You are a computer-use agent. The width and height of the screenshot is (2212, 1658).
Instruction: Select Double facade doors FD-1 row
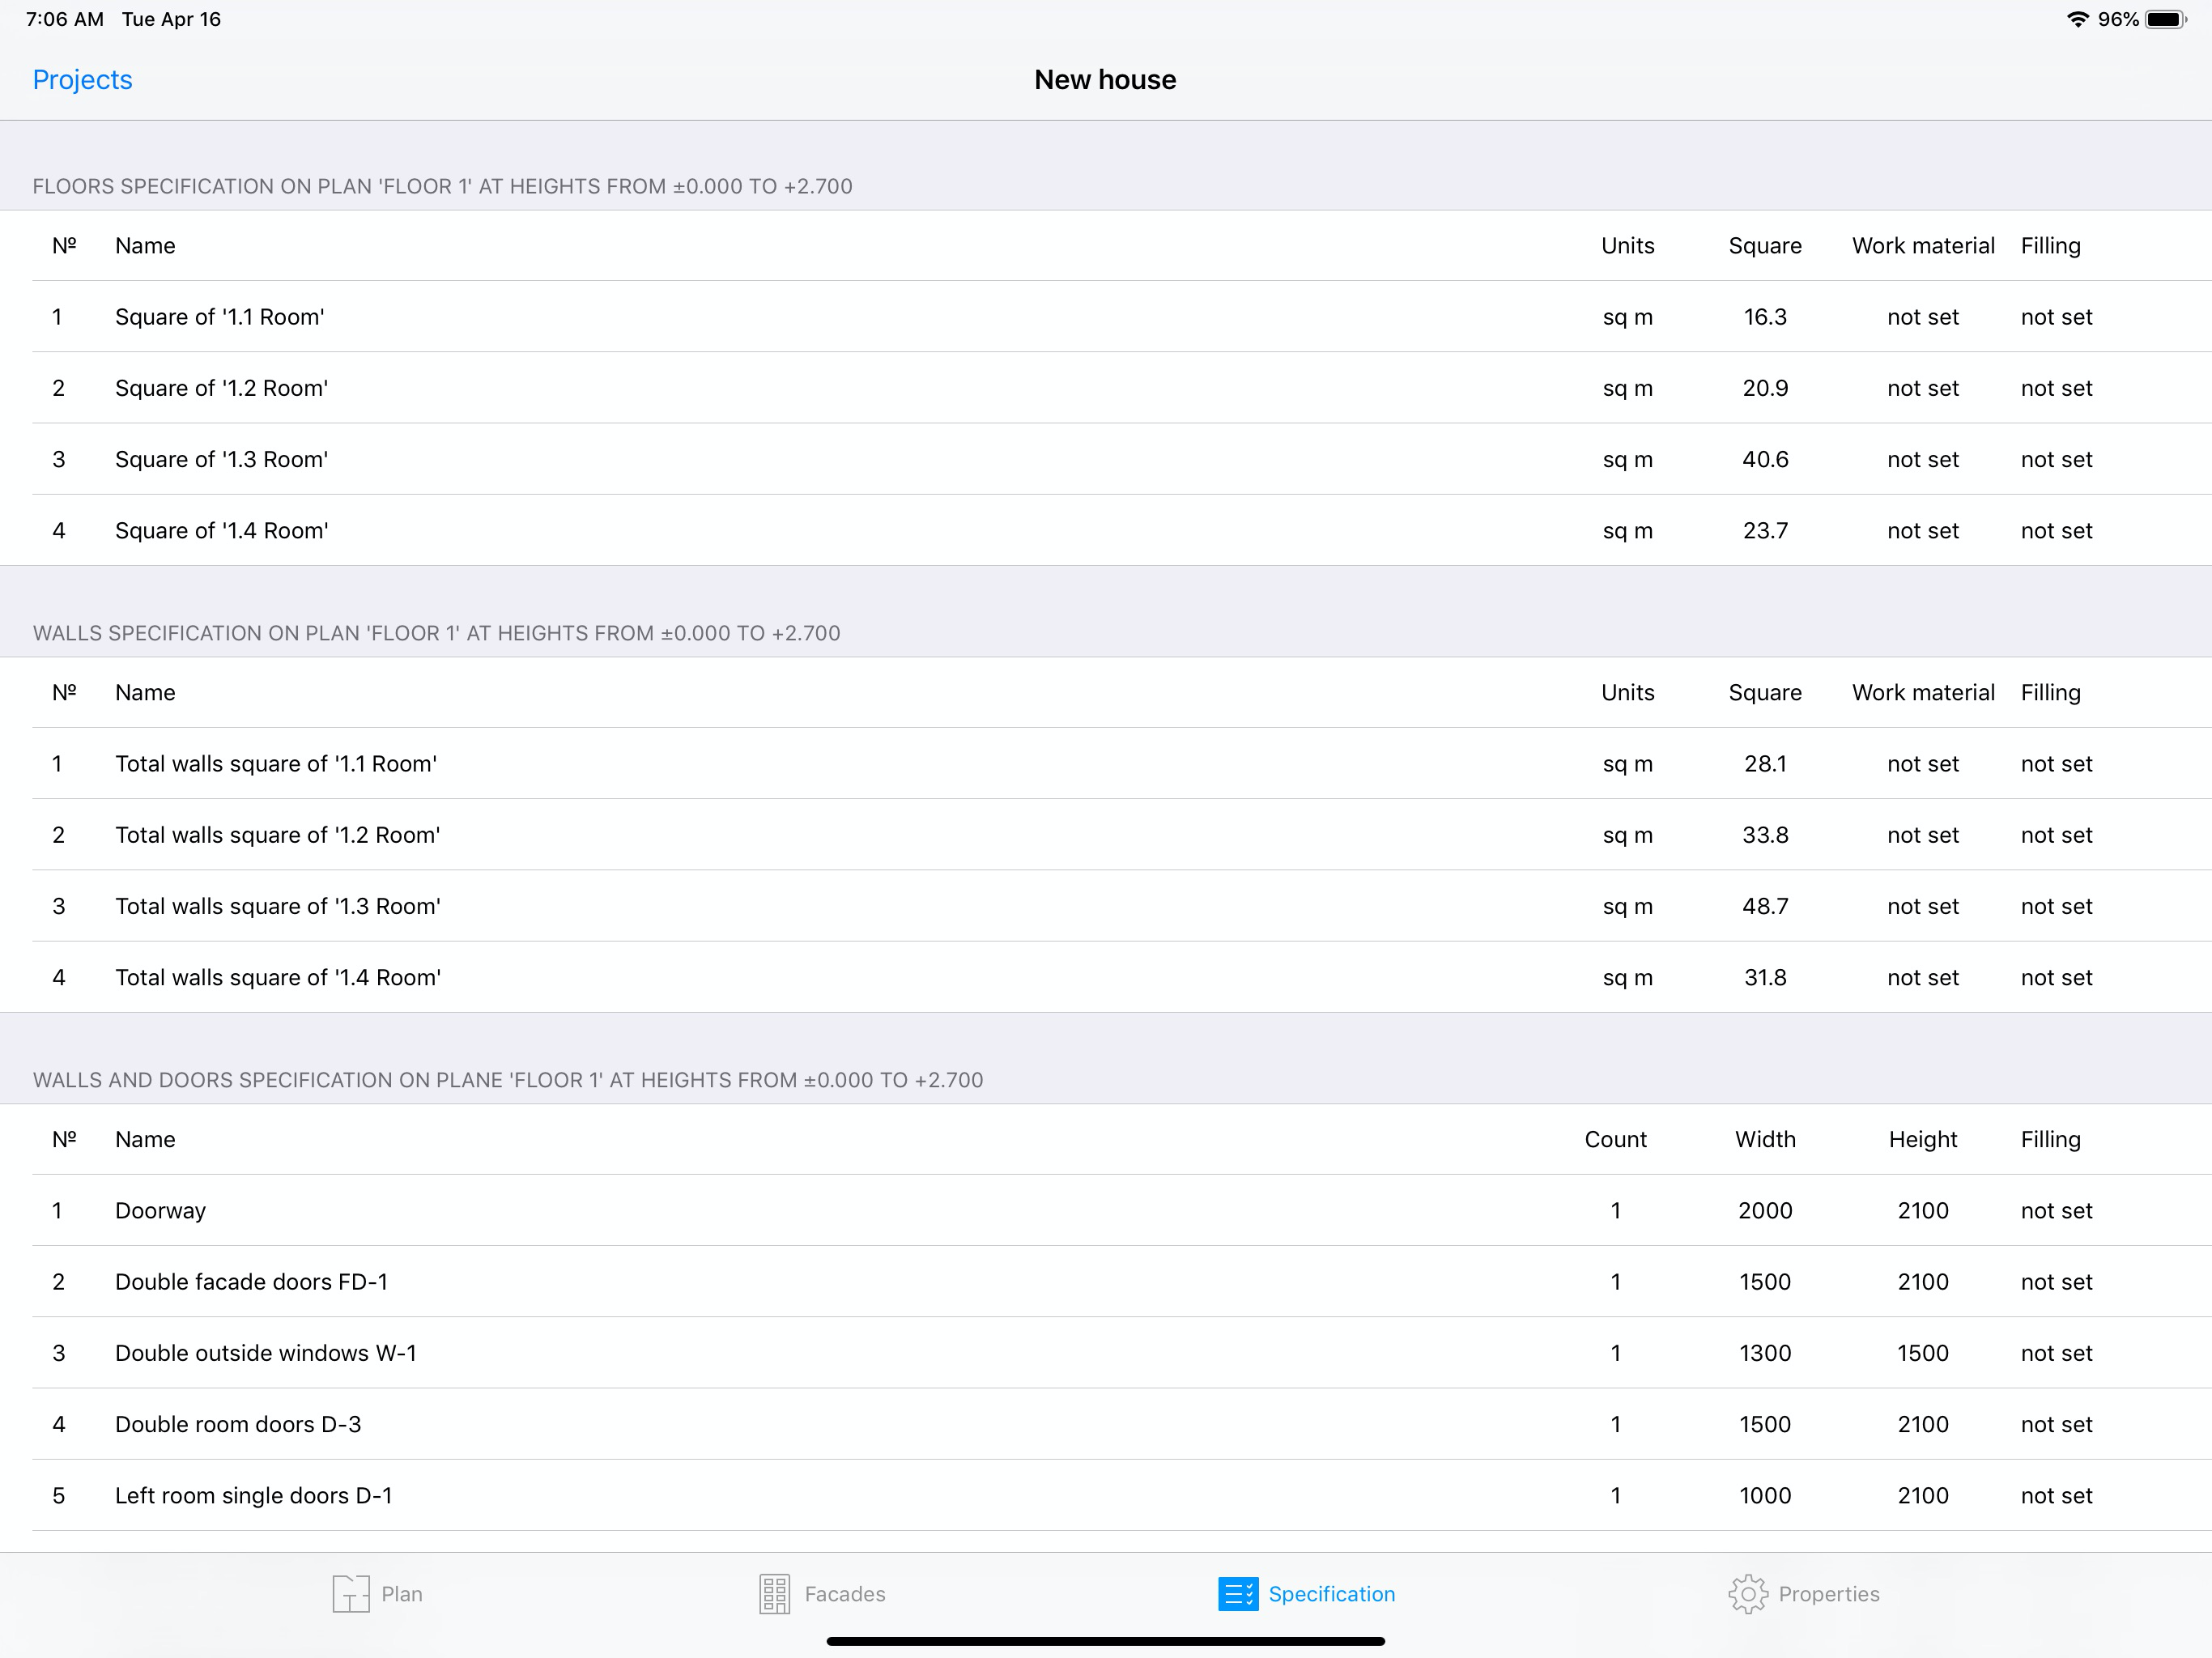click(1106, 1281)
